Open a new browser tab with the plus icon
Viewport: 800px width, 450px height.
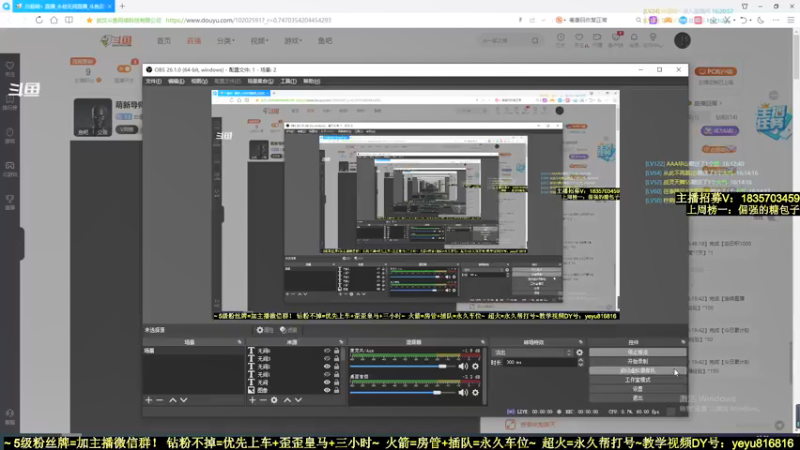coord(122,6)
